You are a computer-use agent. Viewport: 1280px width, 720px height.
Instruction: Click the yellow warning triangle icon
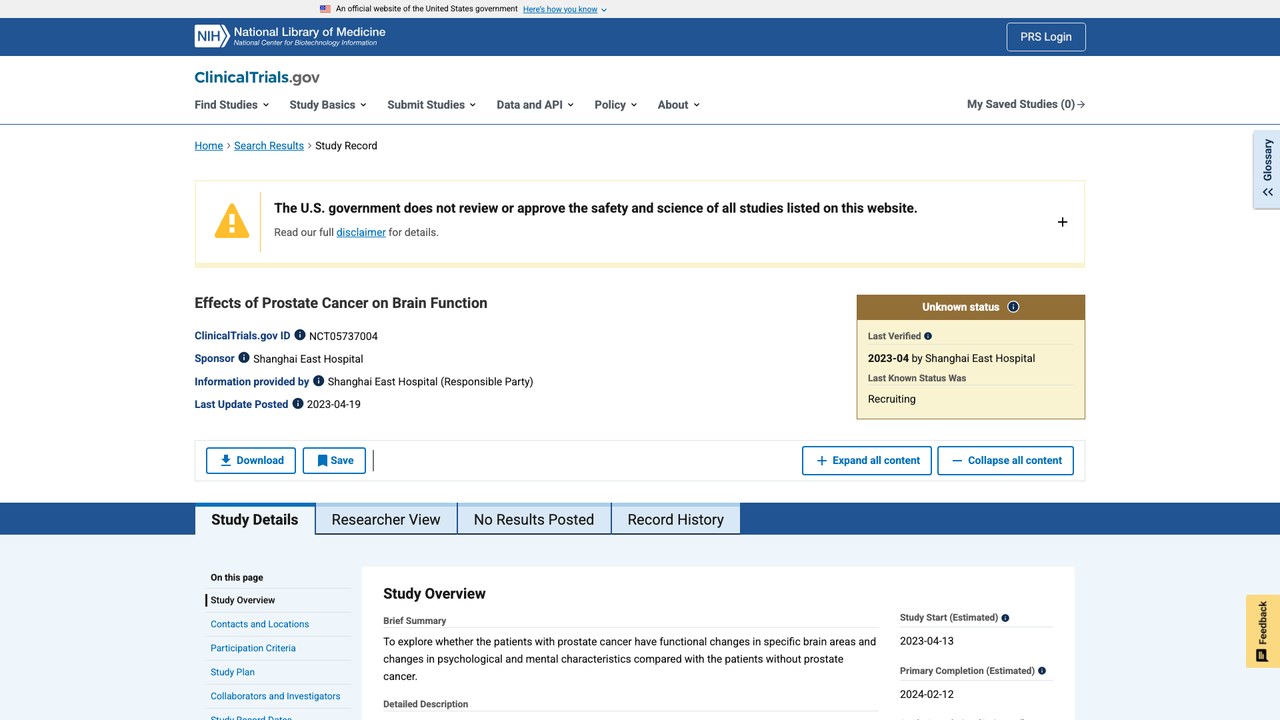tap(232, 221)
